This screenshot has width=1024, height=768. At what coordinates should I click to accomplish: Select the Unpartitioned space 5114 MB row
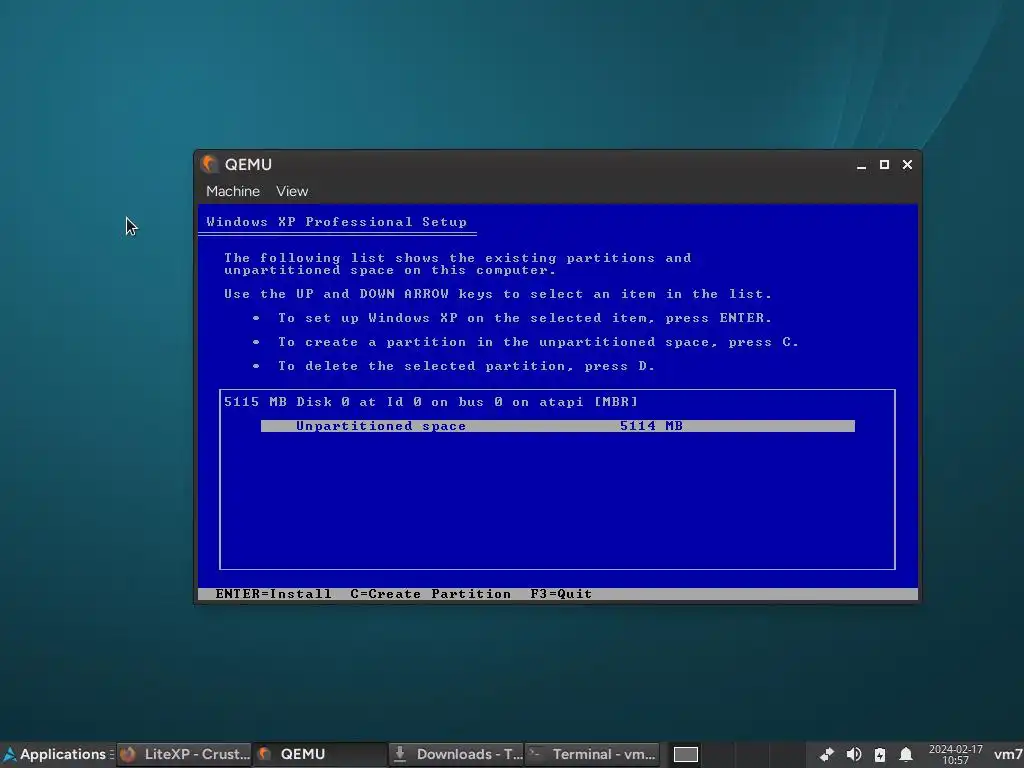[558, 426]
